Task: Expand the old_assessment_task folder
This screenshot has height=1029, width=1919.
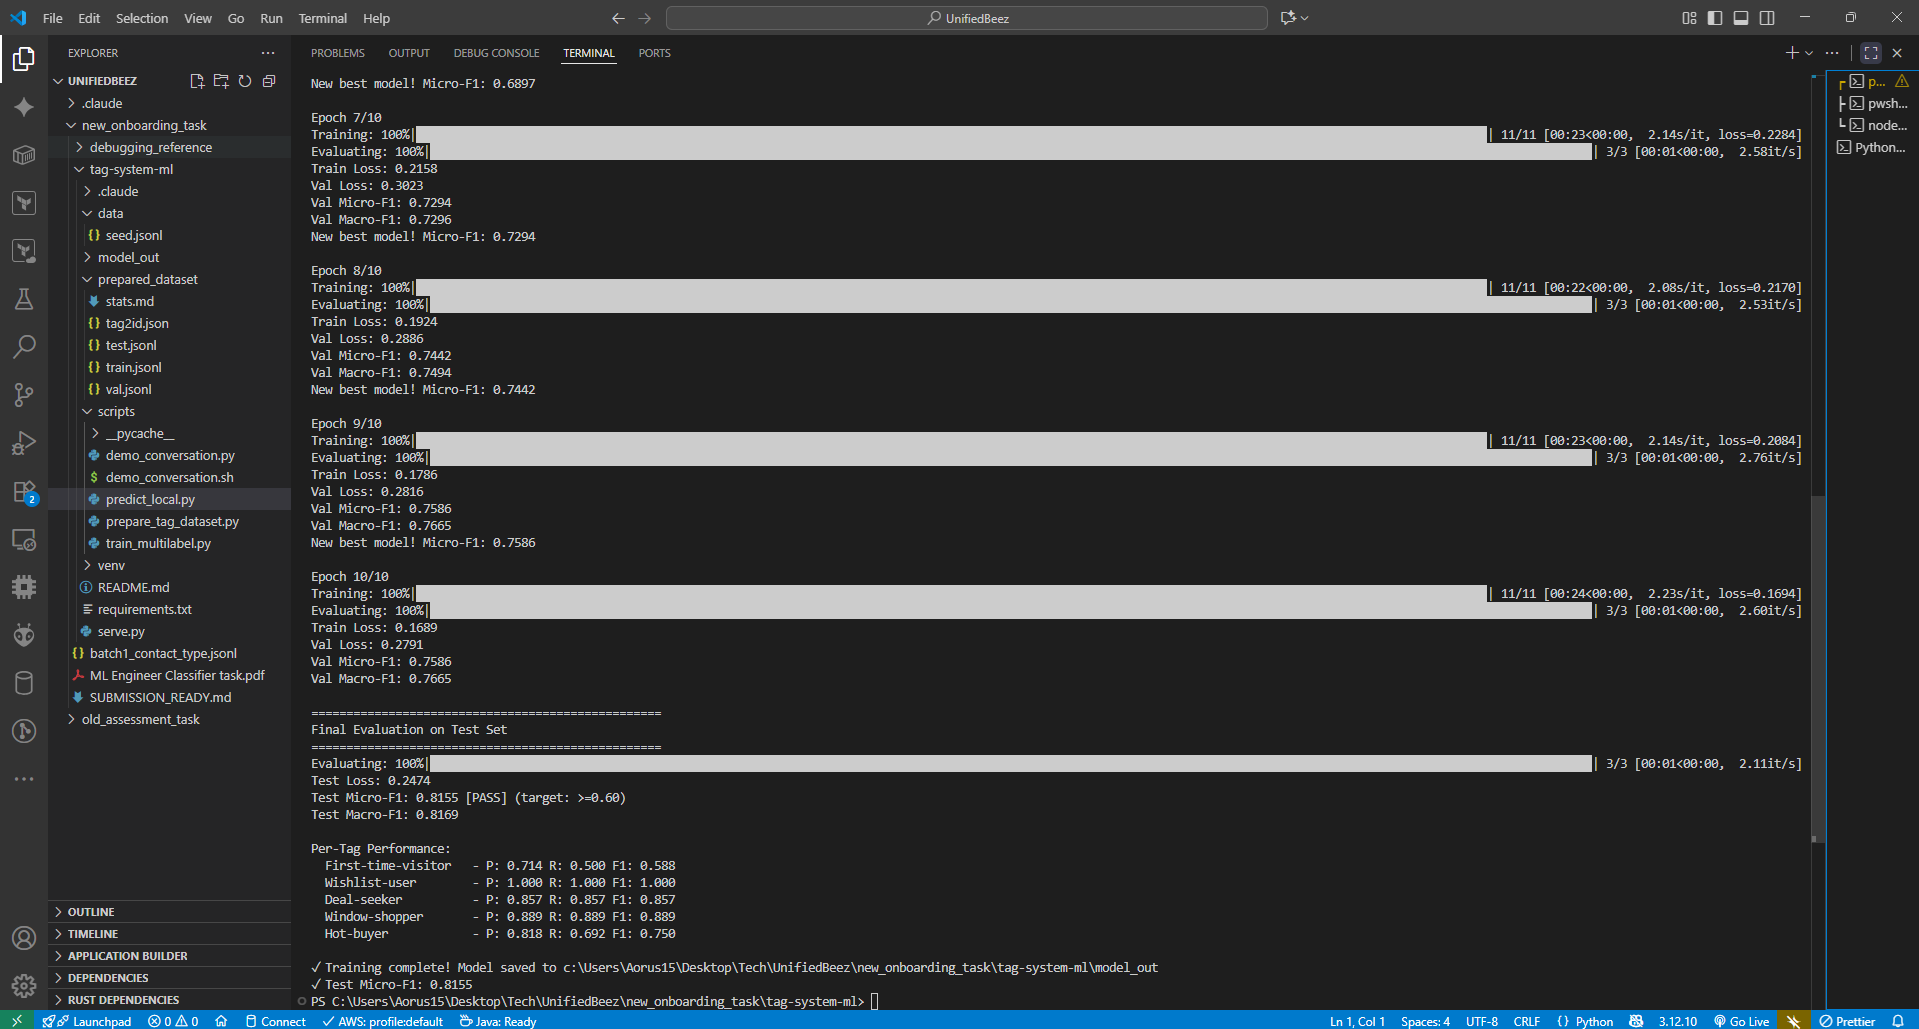Action: click(141, 719)
